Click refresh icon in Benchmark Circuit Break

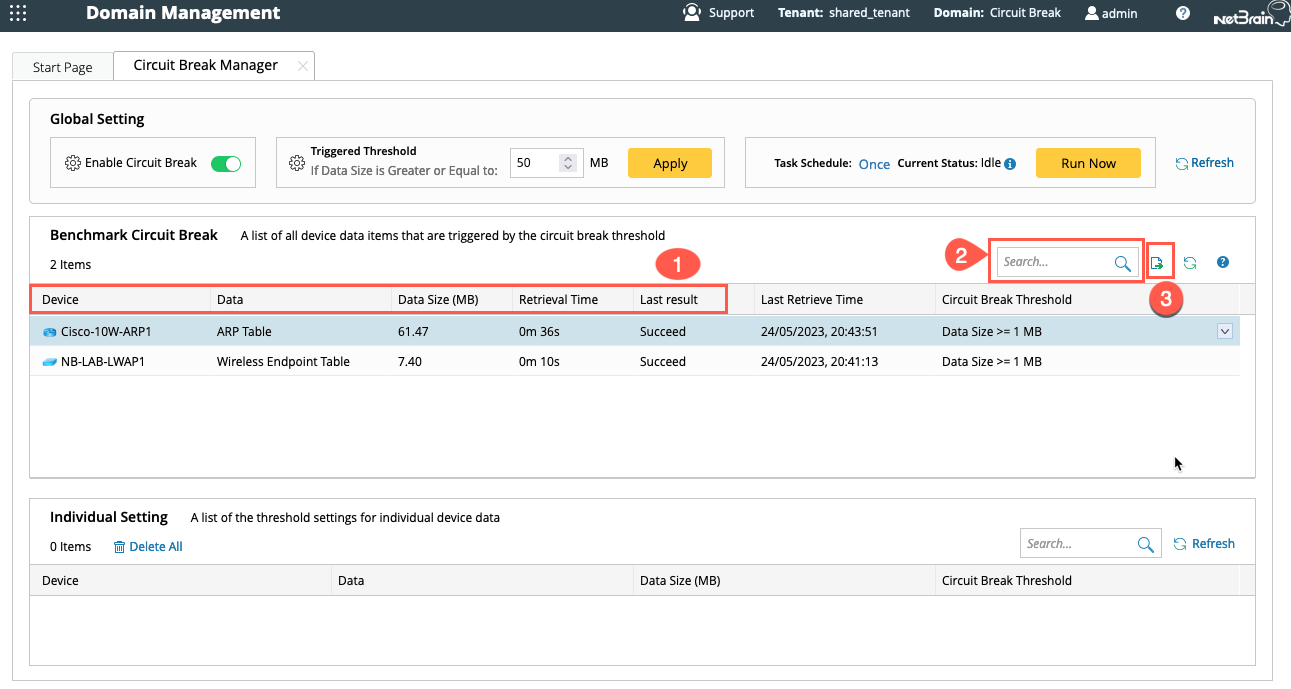click(1190, 263)
